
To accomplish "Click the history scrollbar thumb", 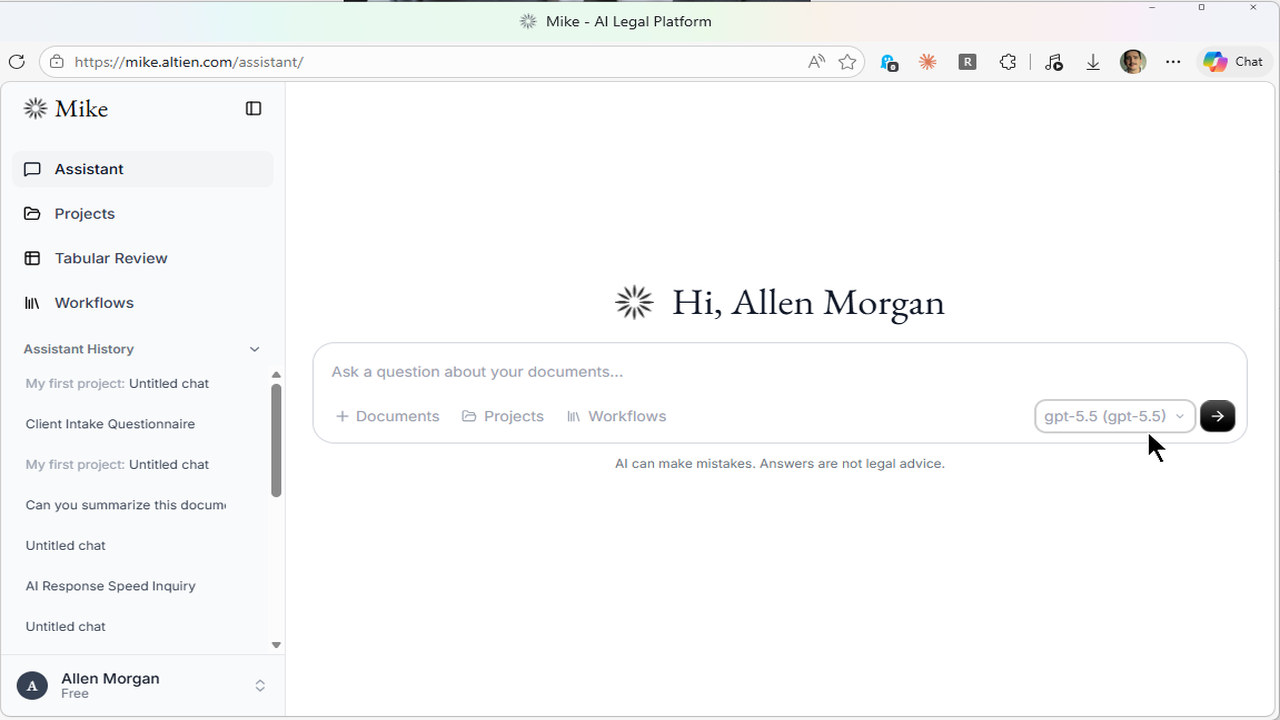I will pyautogui.click(x=276, y=440).
